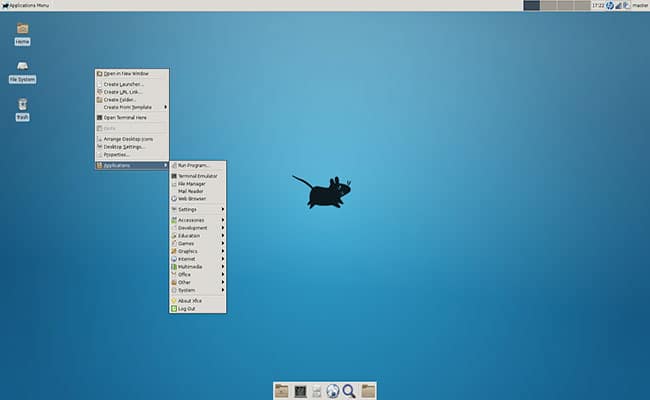Open File Manager from submenu
This screenshot has width=650, height=400.
tap(198, 184)
